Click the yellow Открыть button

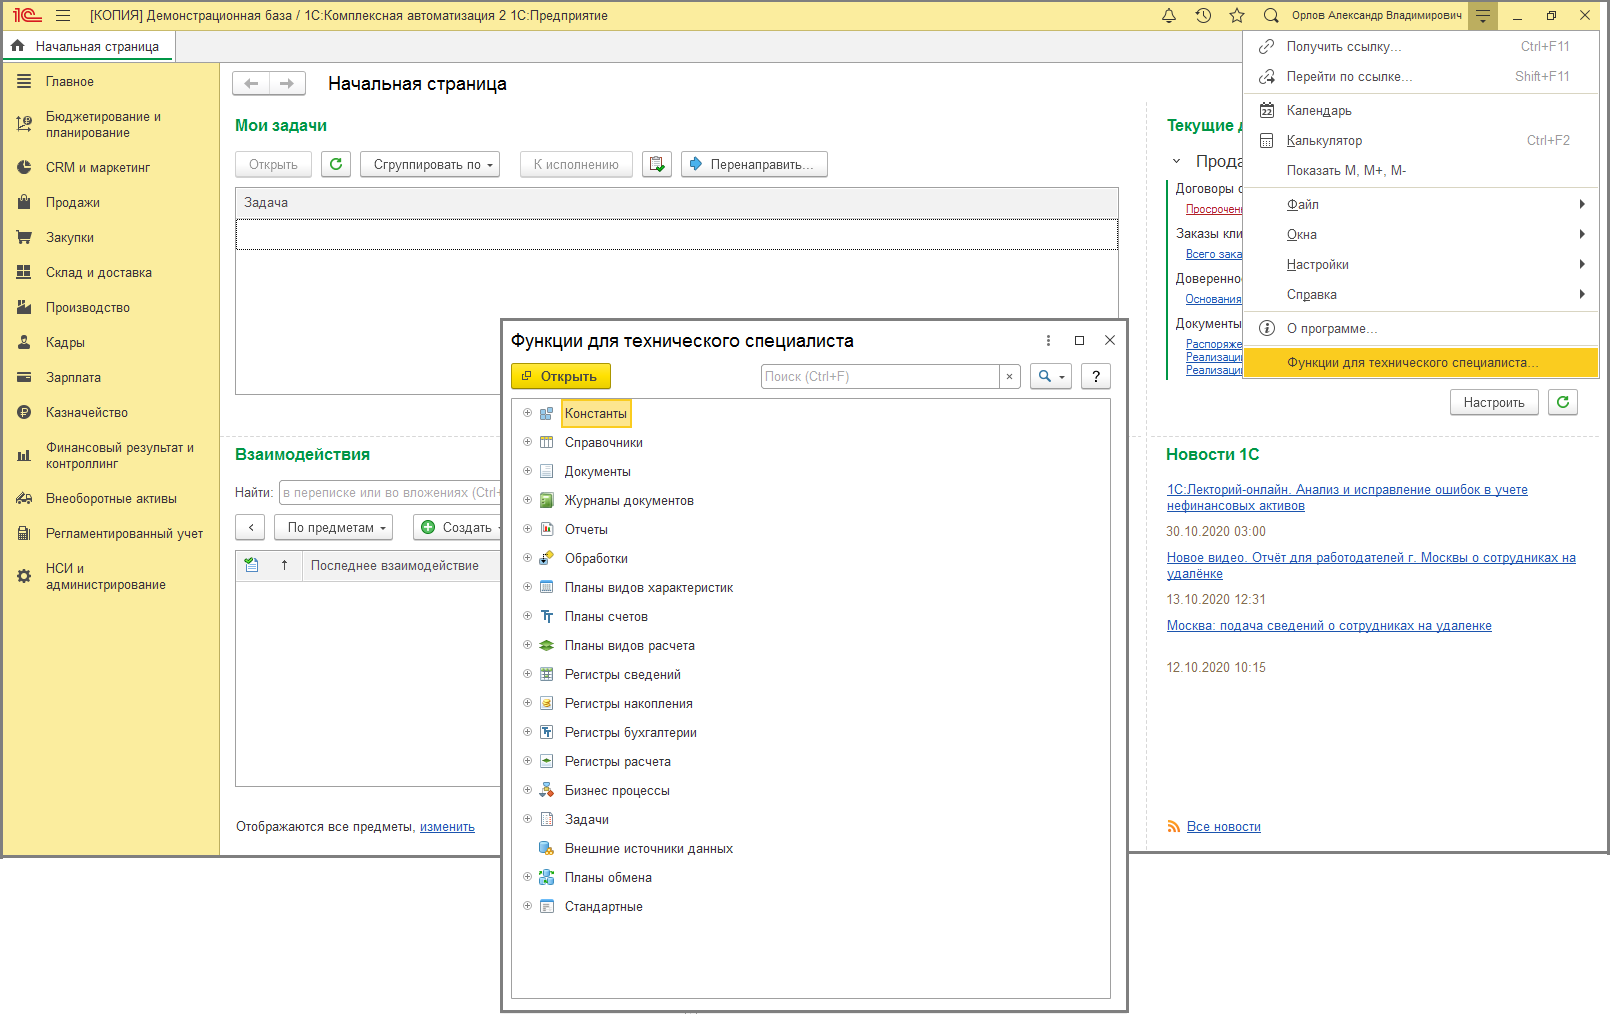(560, 376)
